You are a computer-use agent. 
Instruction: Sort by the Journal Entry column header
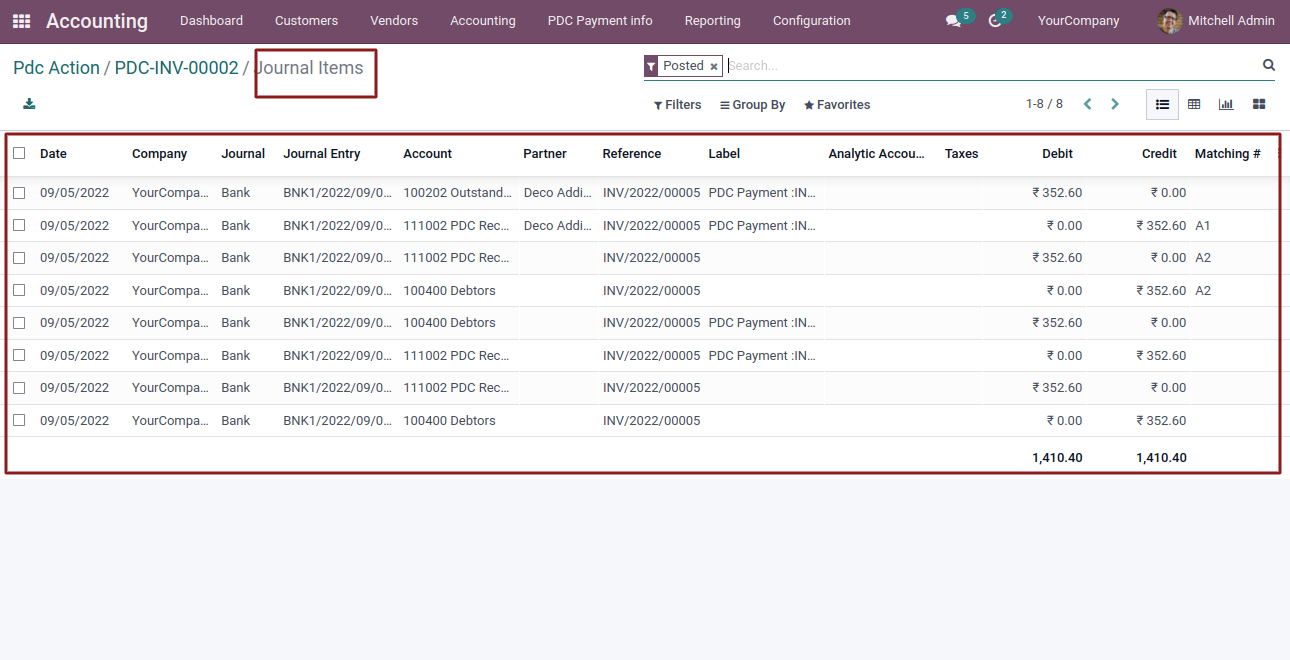(322, 154)
